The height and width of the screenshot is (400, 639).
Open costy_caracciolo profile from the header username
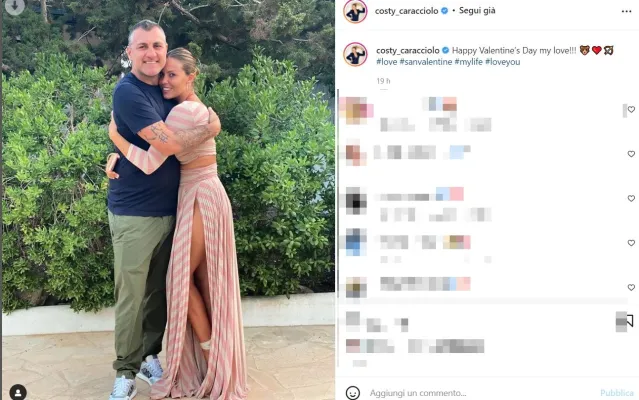click(x=406, y=11)
